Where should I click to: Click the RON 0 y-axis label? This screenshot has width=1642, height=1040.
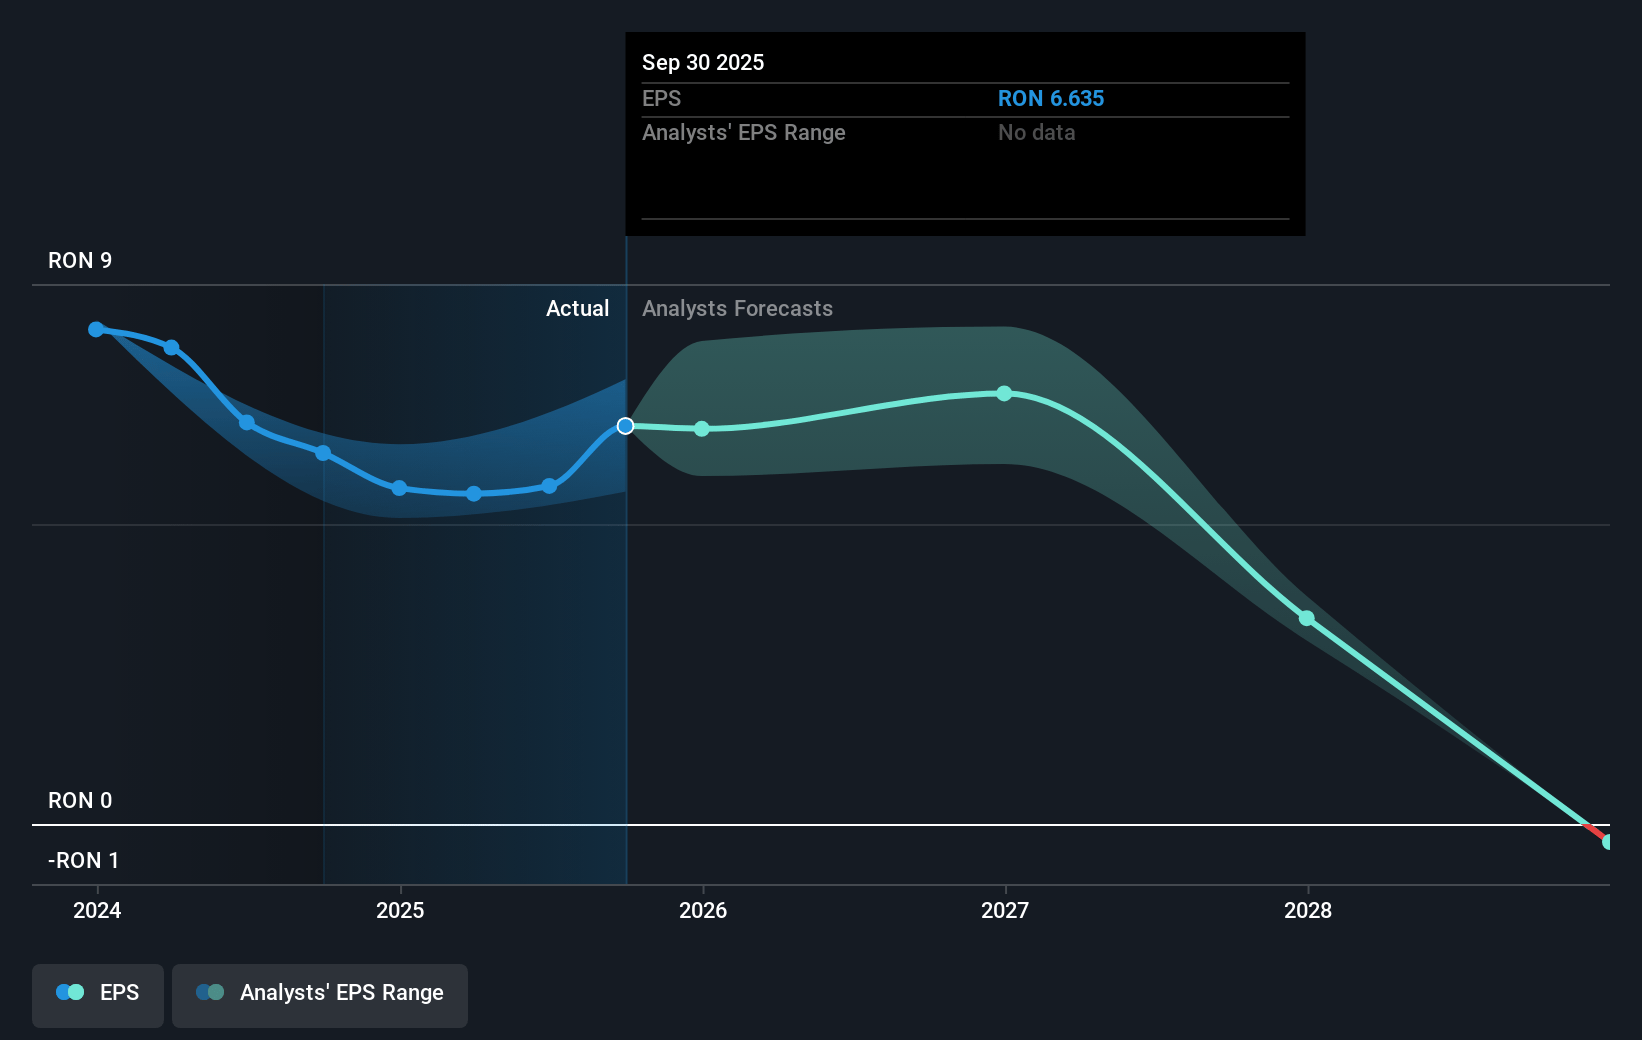[80, 801]
